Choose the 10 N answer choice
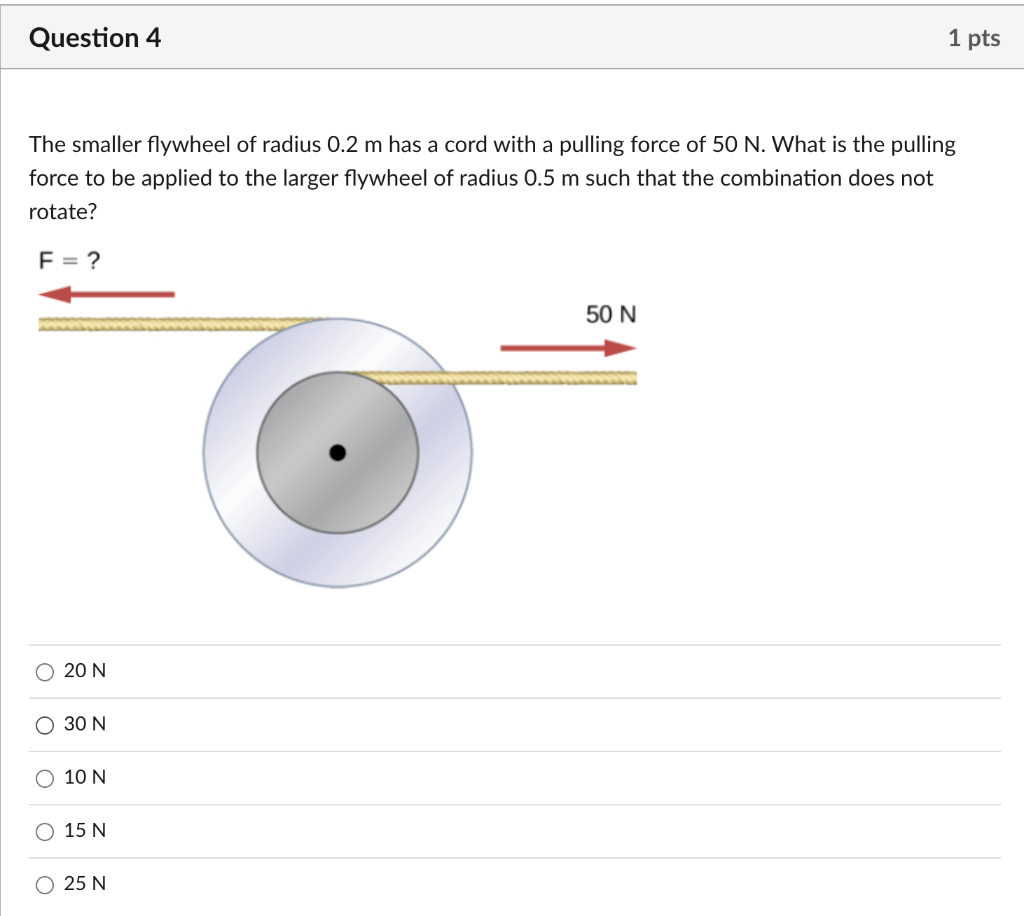 44,778
